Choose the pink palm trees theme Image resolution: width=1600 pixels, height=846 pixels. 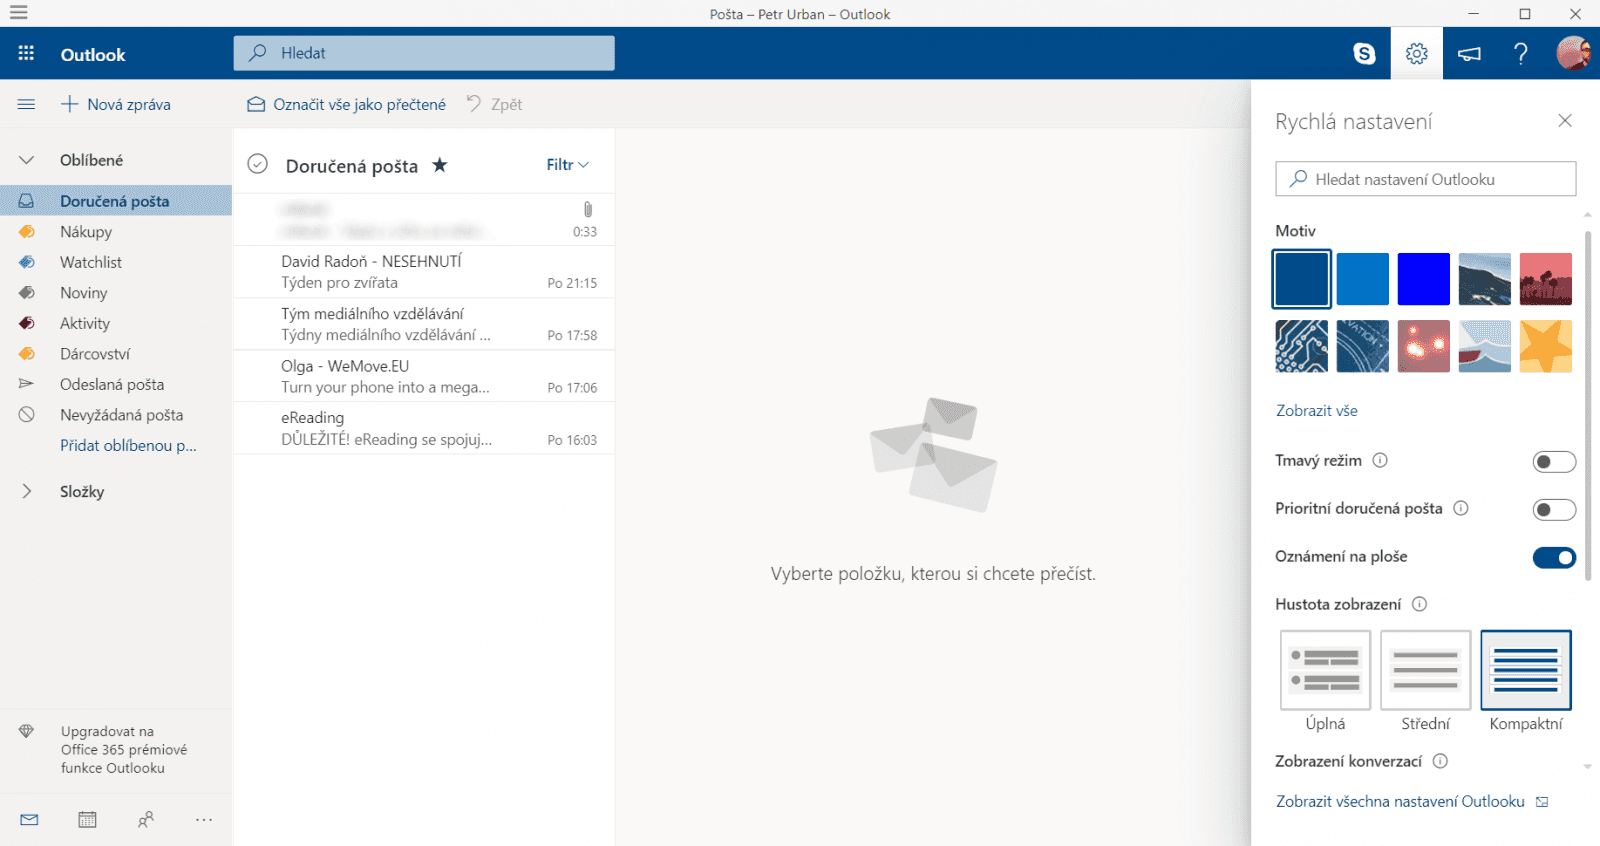[x=1546, y=279]
